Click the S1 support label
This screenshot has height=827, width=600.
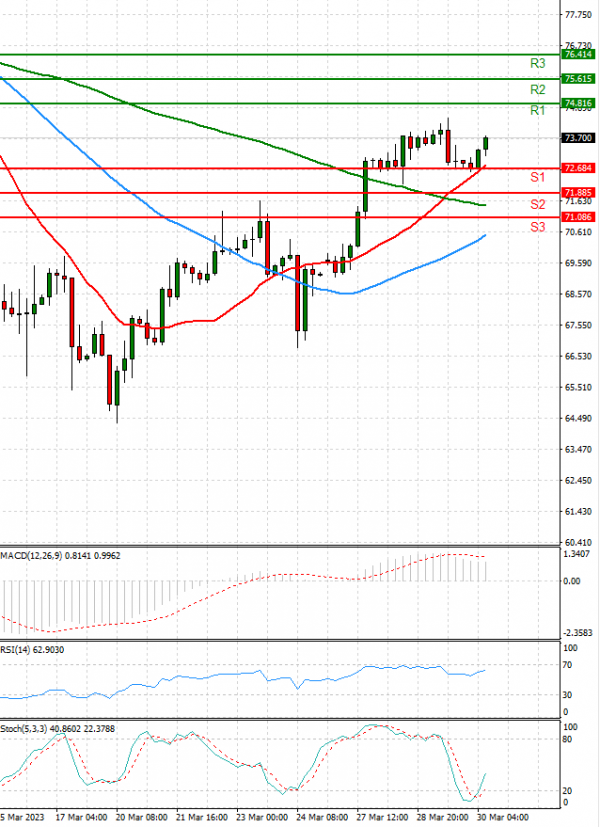click(537, 177)
